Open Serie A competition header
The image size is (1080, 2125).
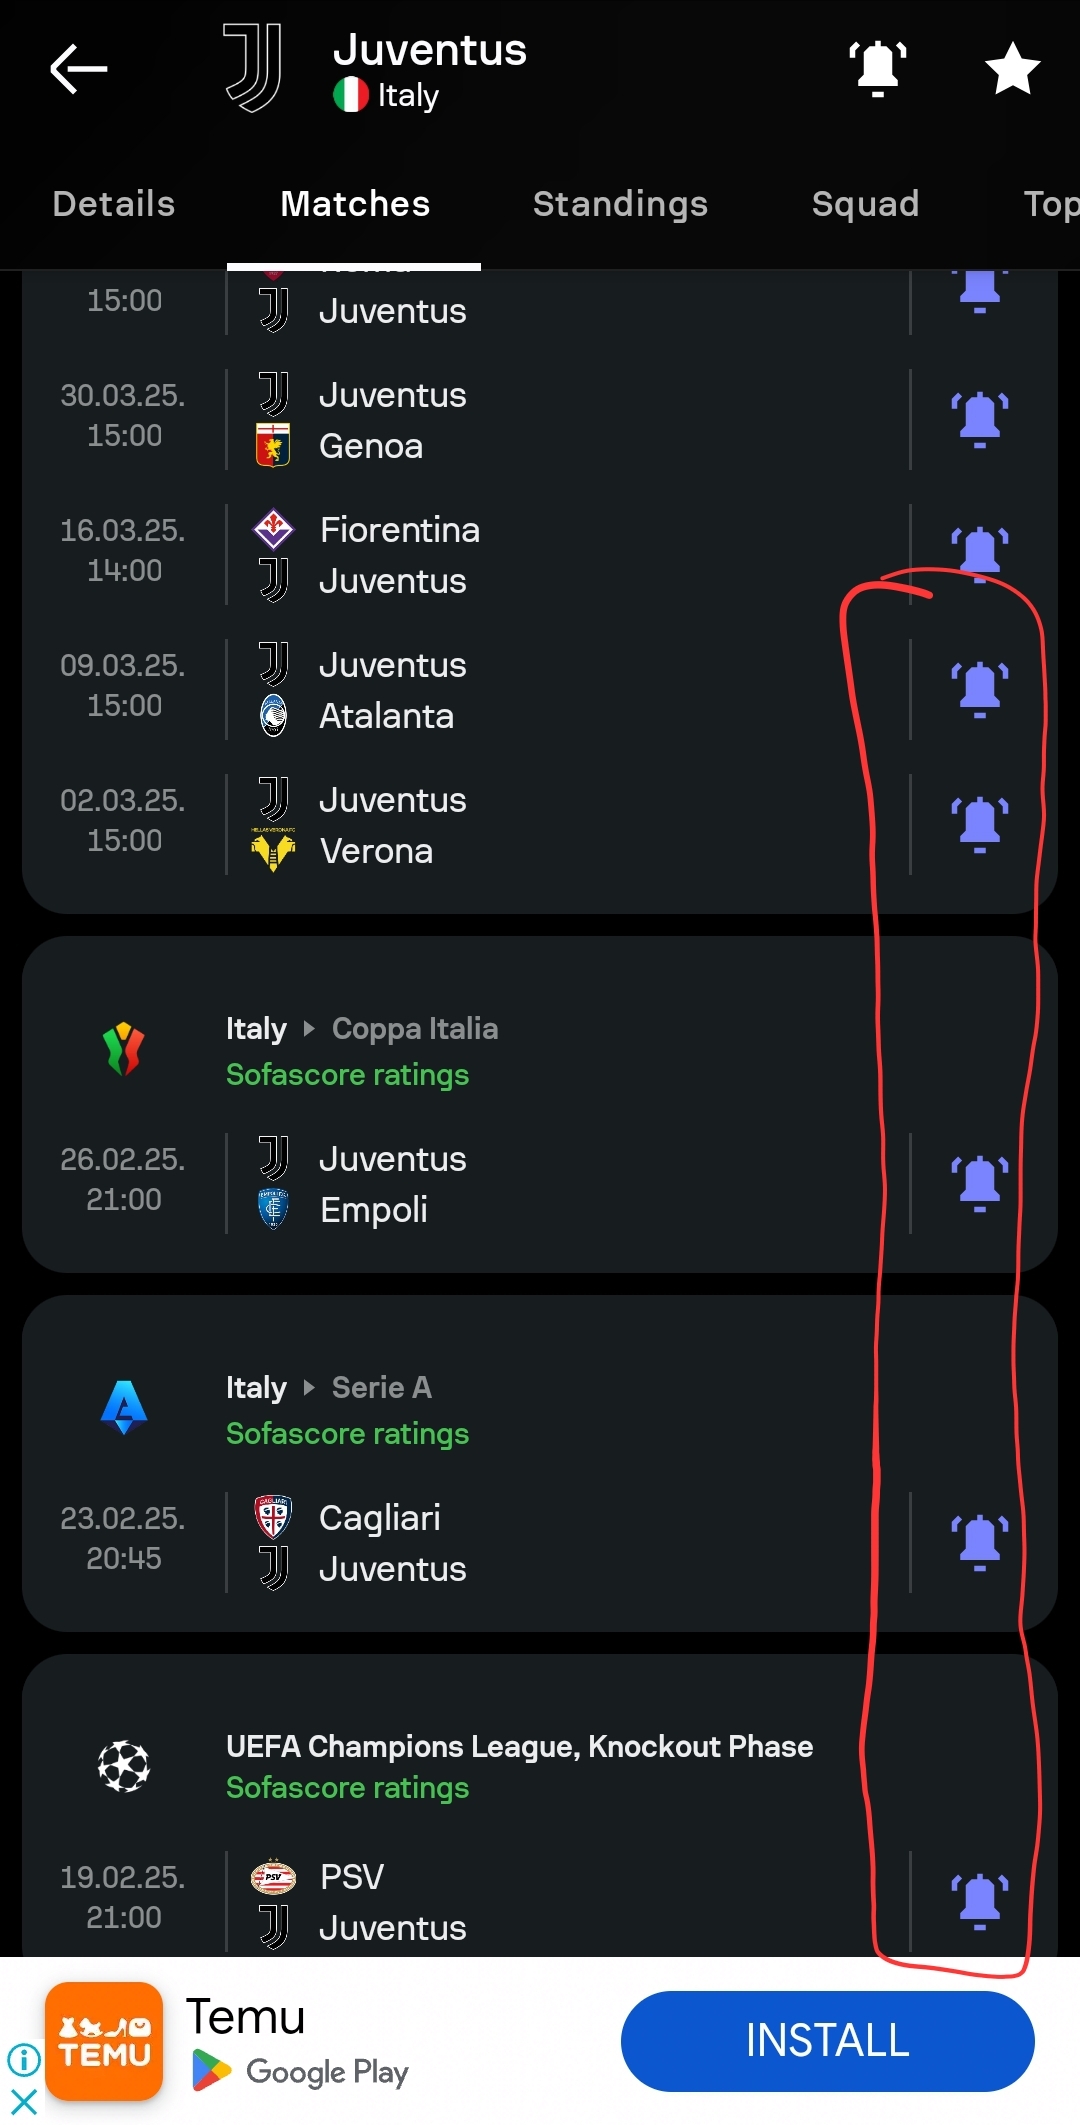click(x=381, y=1388)
